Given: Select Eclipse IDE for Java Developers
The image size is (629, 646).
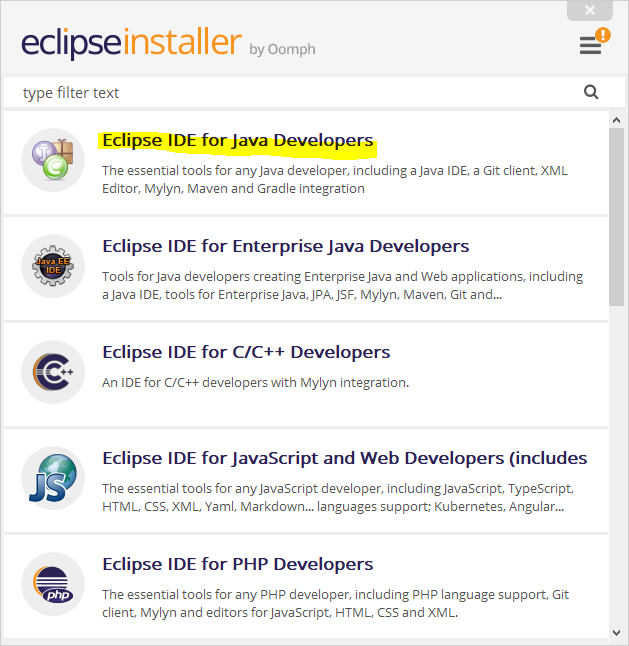Looking at the screenshot, I should coord(306,162).
